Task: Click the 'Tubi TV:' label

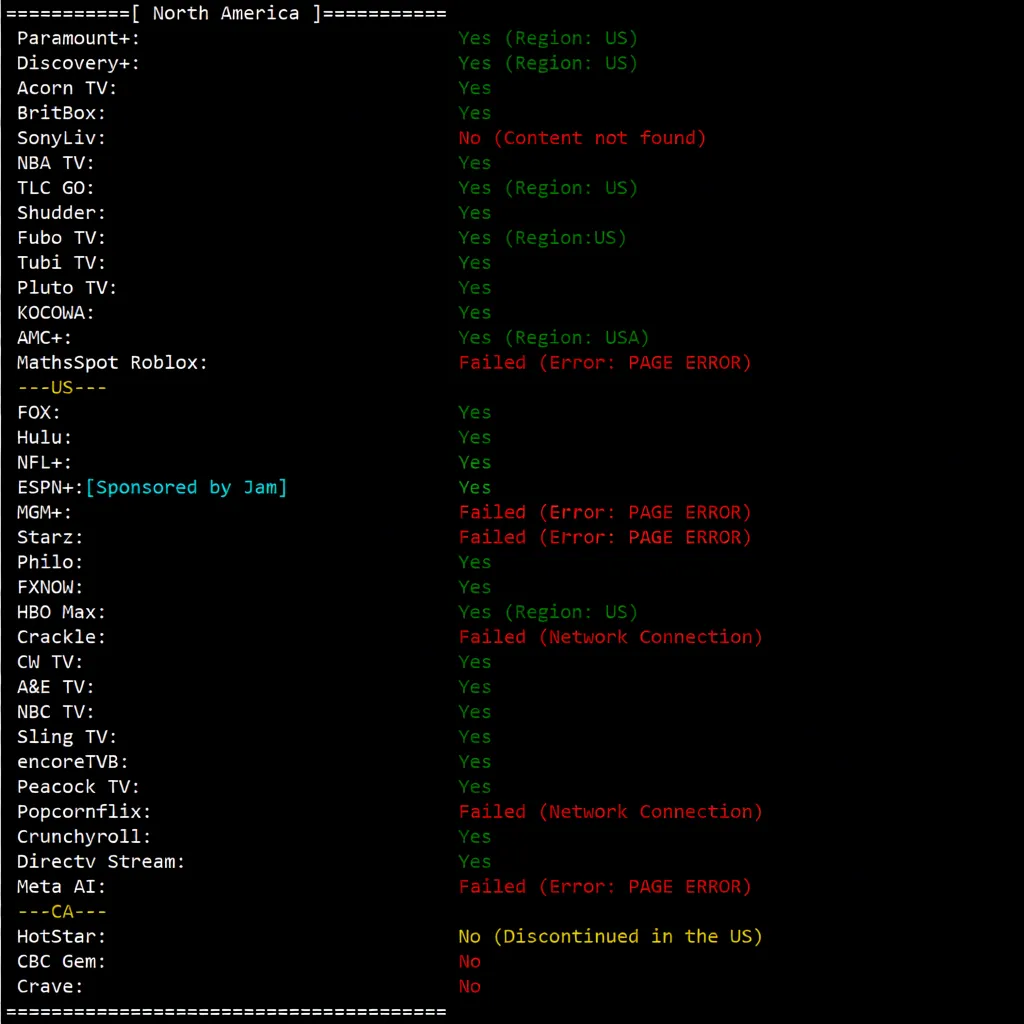Action: pos(61,263)
